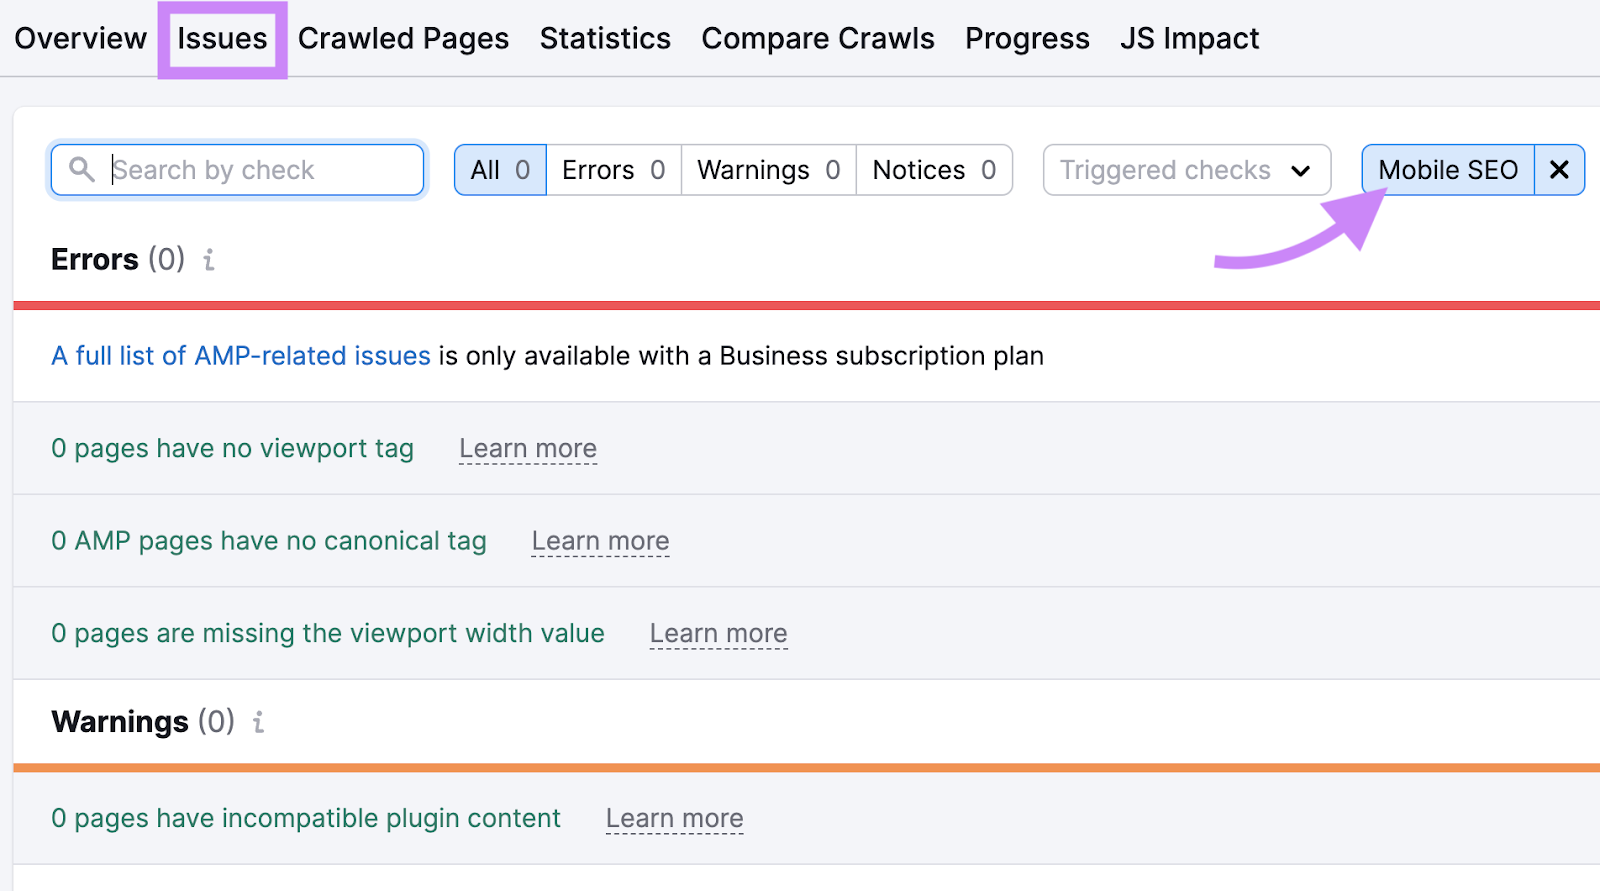Switch to the Overview tab
Image resolution: width=1600 pixels, height=891 pixels.
click(80, 38)
